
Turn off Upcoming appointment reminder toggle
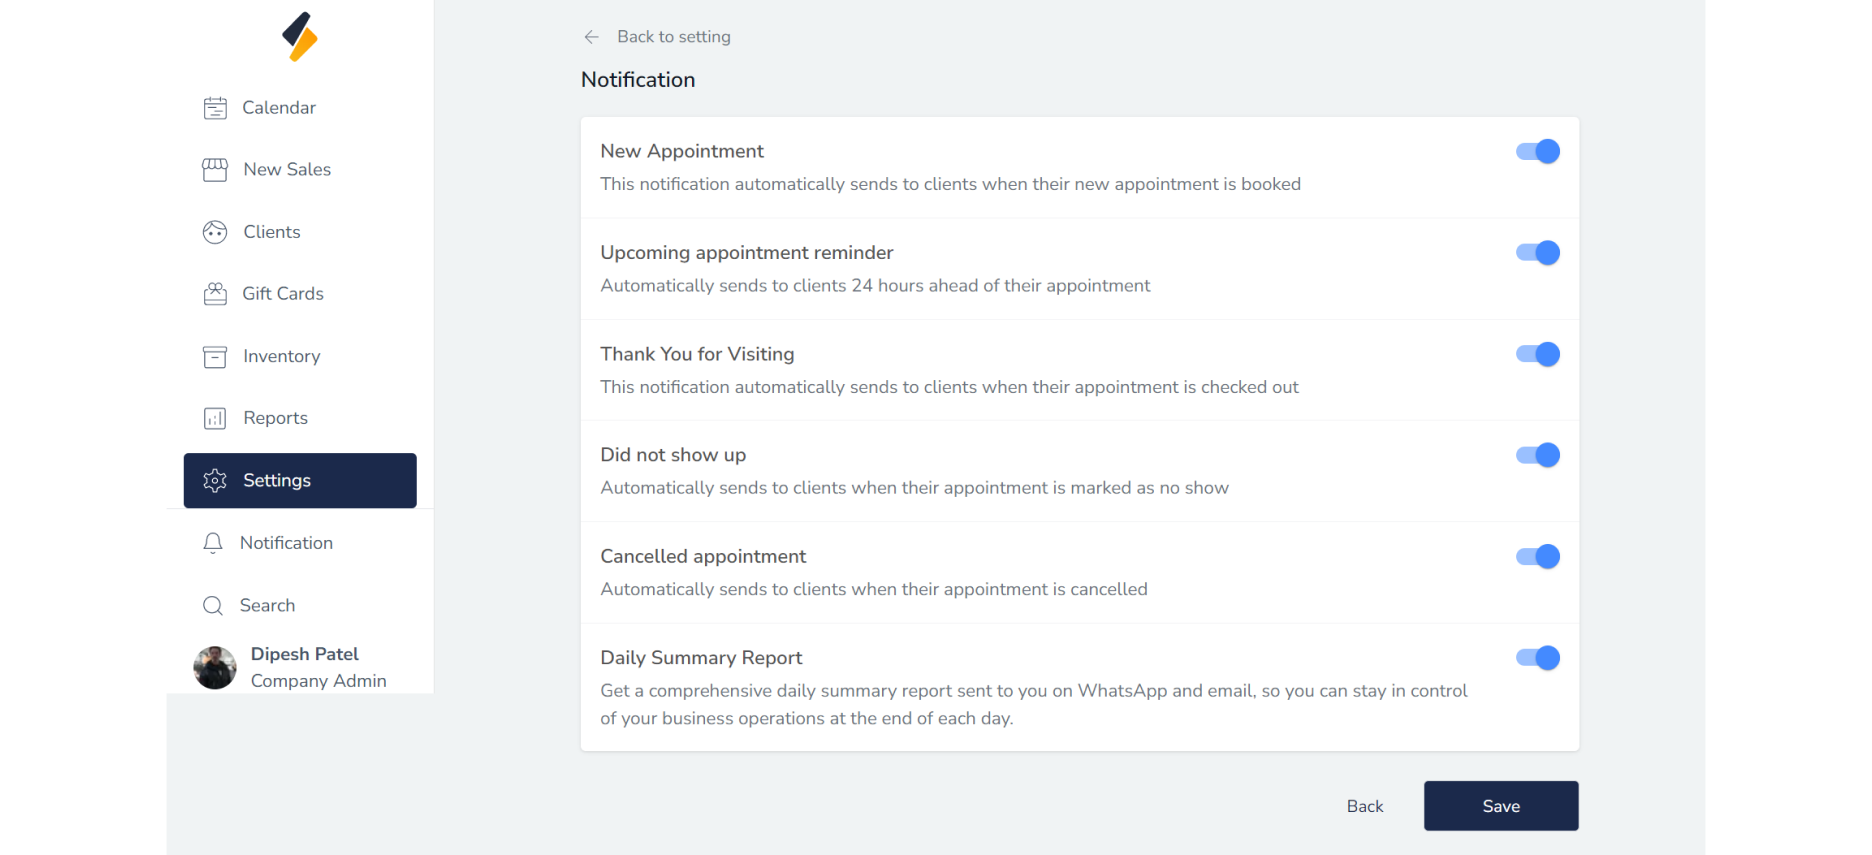point(1538,253)
